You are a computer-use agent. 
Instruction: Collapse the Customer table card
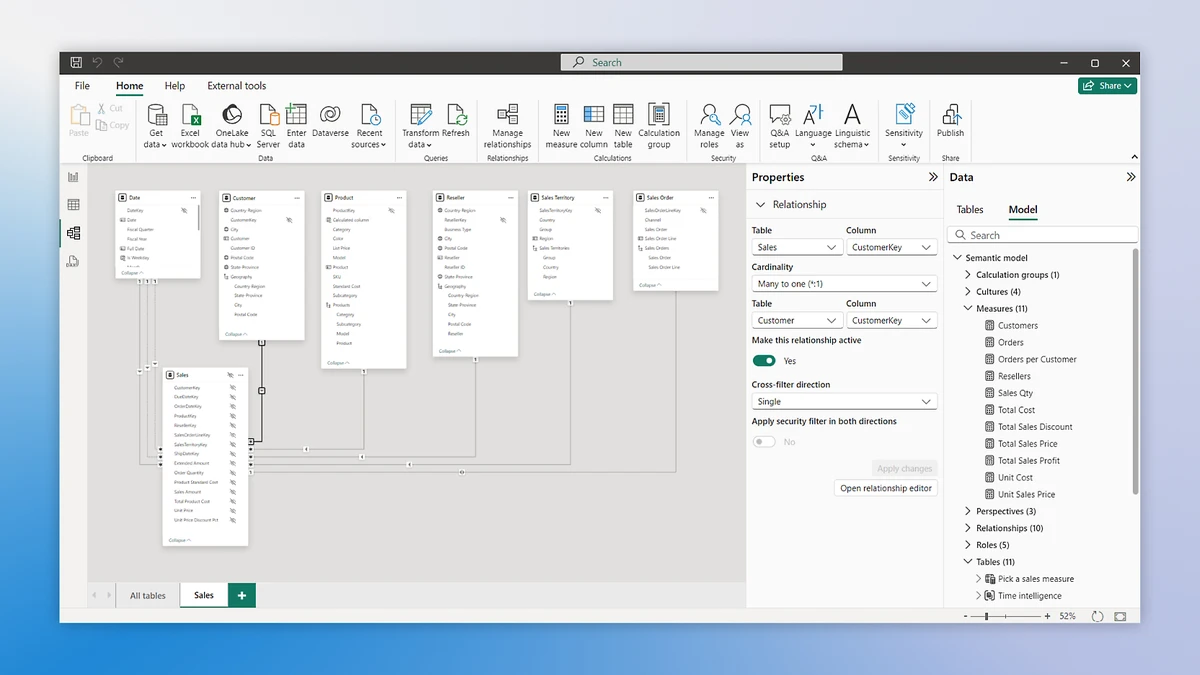(237, 334)
